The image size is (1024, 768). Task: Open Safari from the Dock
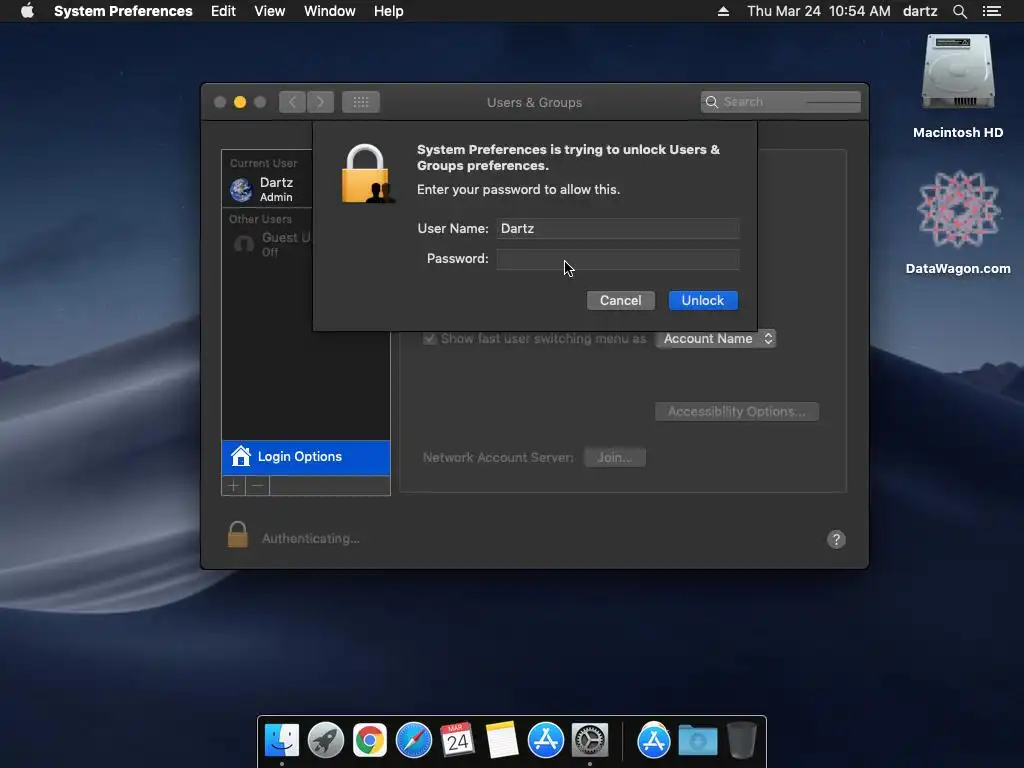click(414, 740)
